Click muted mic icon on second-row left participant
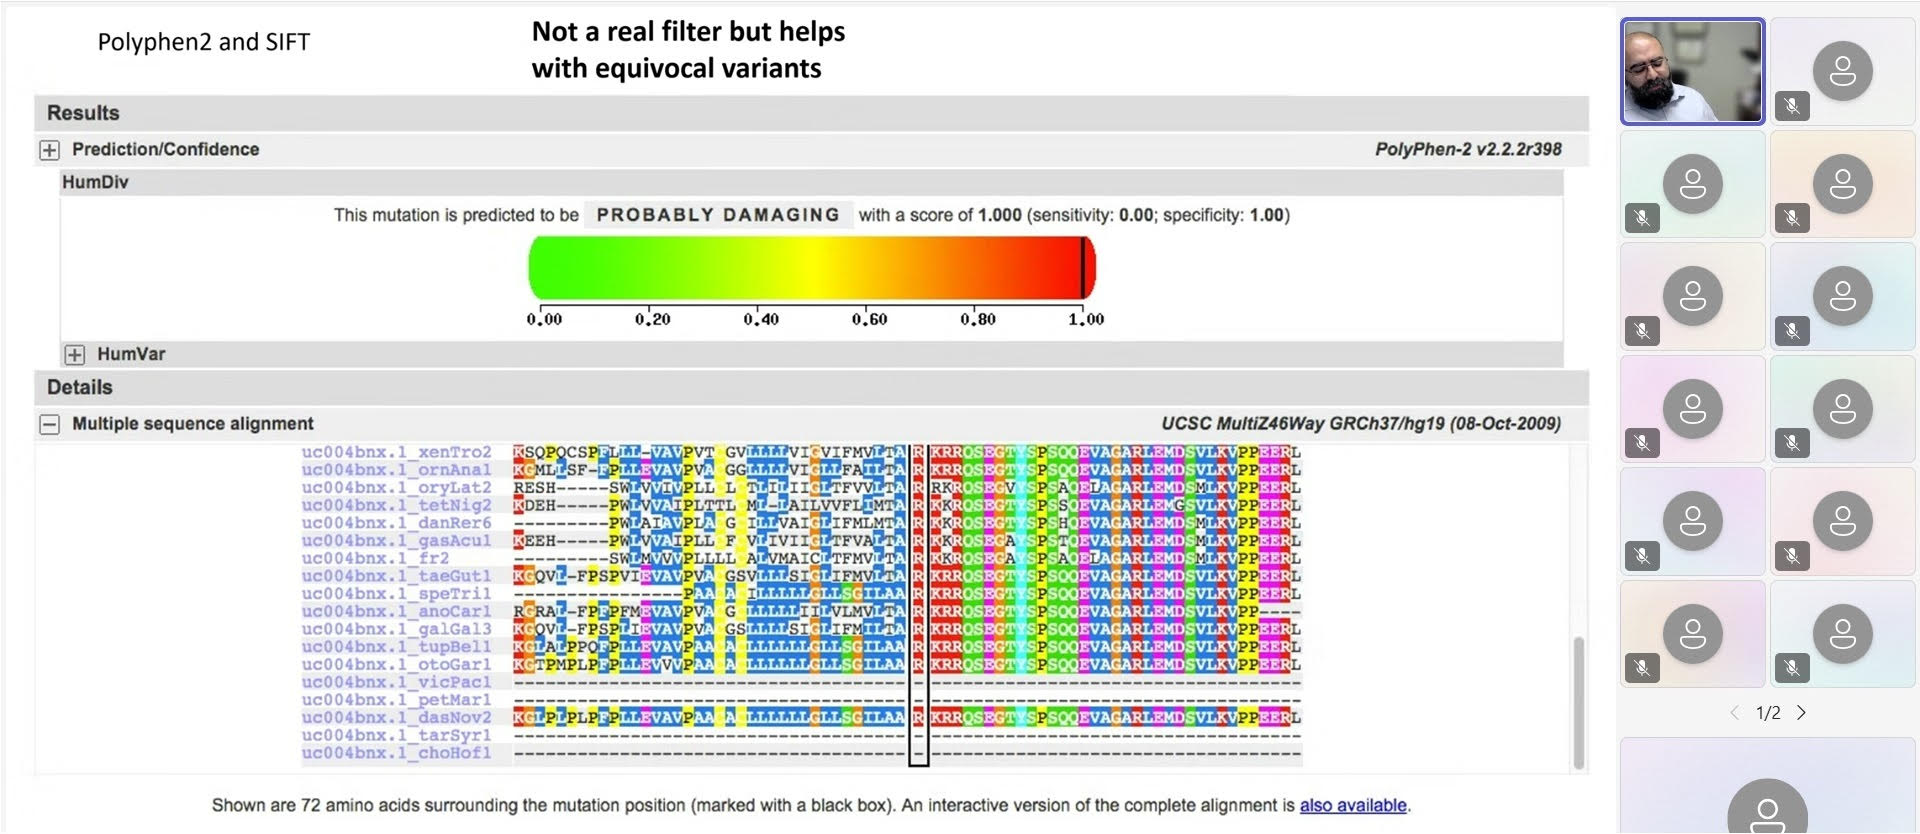The height and width of the screenshot is (834, 1920). click(1642, 217)
